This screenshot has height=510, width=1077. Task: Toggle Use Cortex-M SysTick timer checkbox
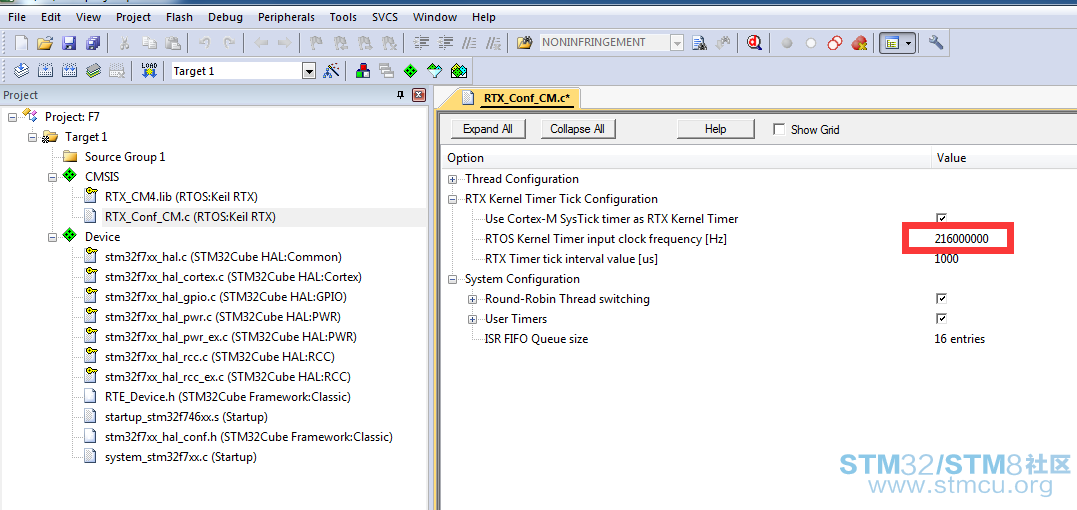[x=941, y=218]
